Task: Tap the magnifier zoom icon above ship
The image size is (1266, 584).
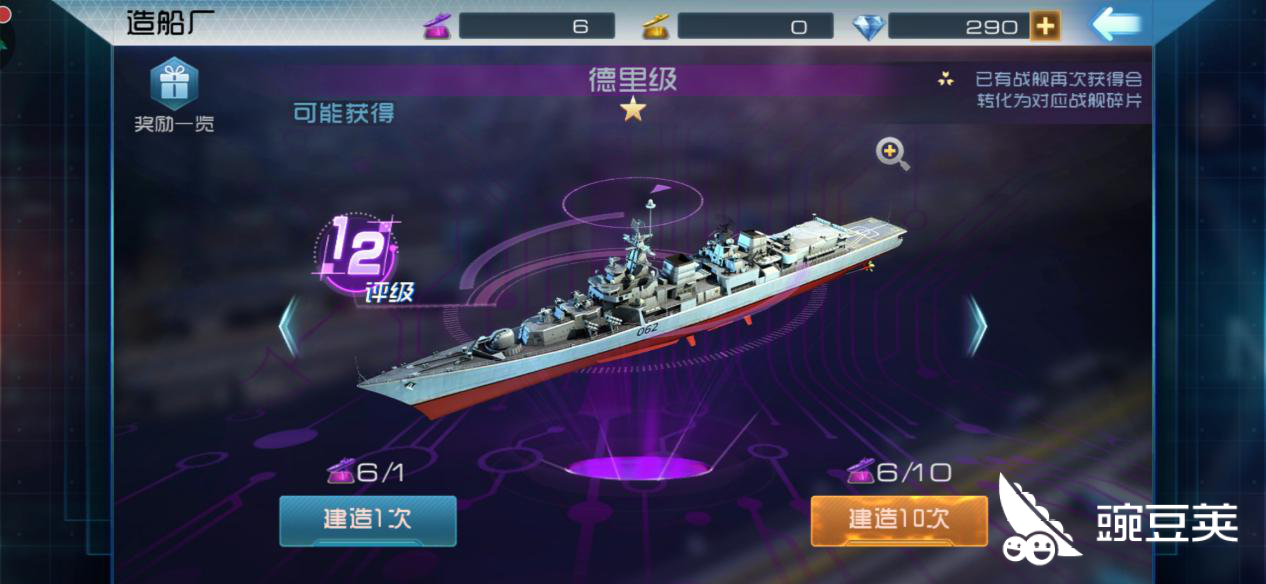Action: pyautogui.click(x=892, y=154)
